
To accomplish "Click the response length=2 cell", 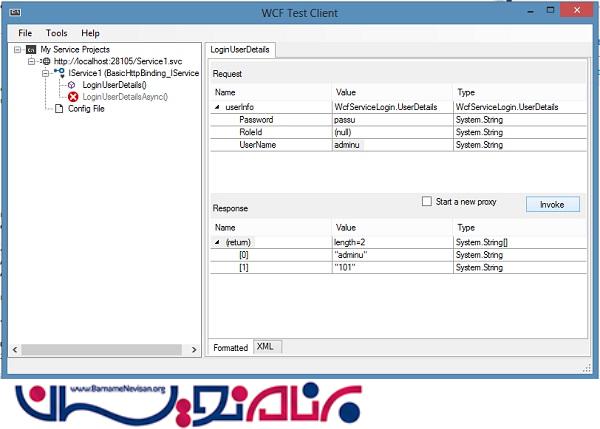I will coord(392,242).
